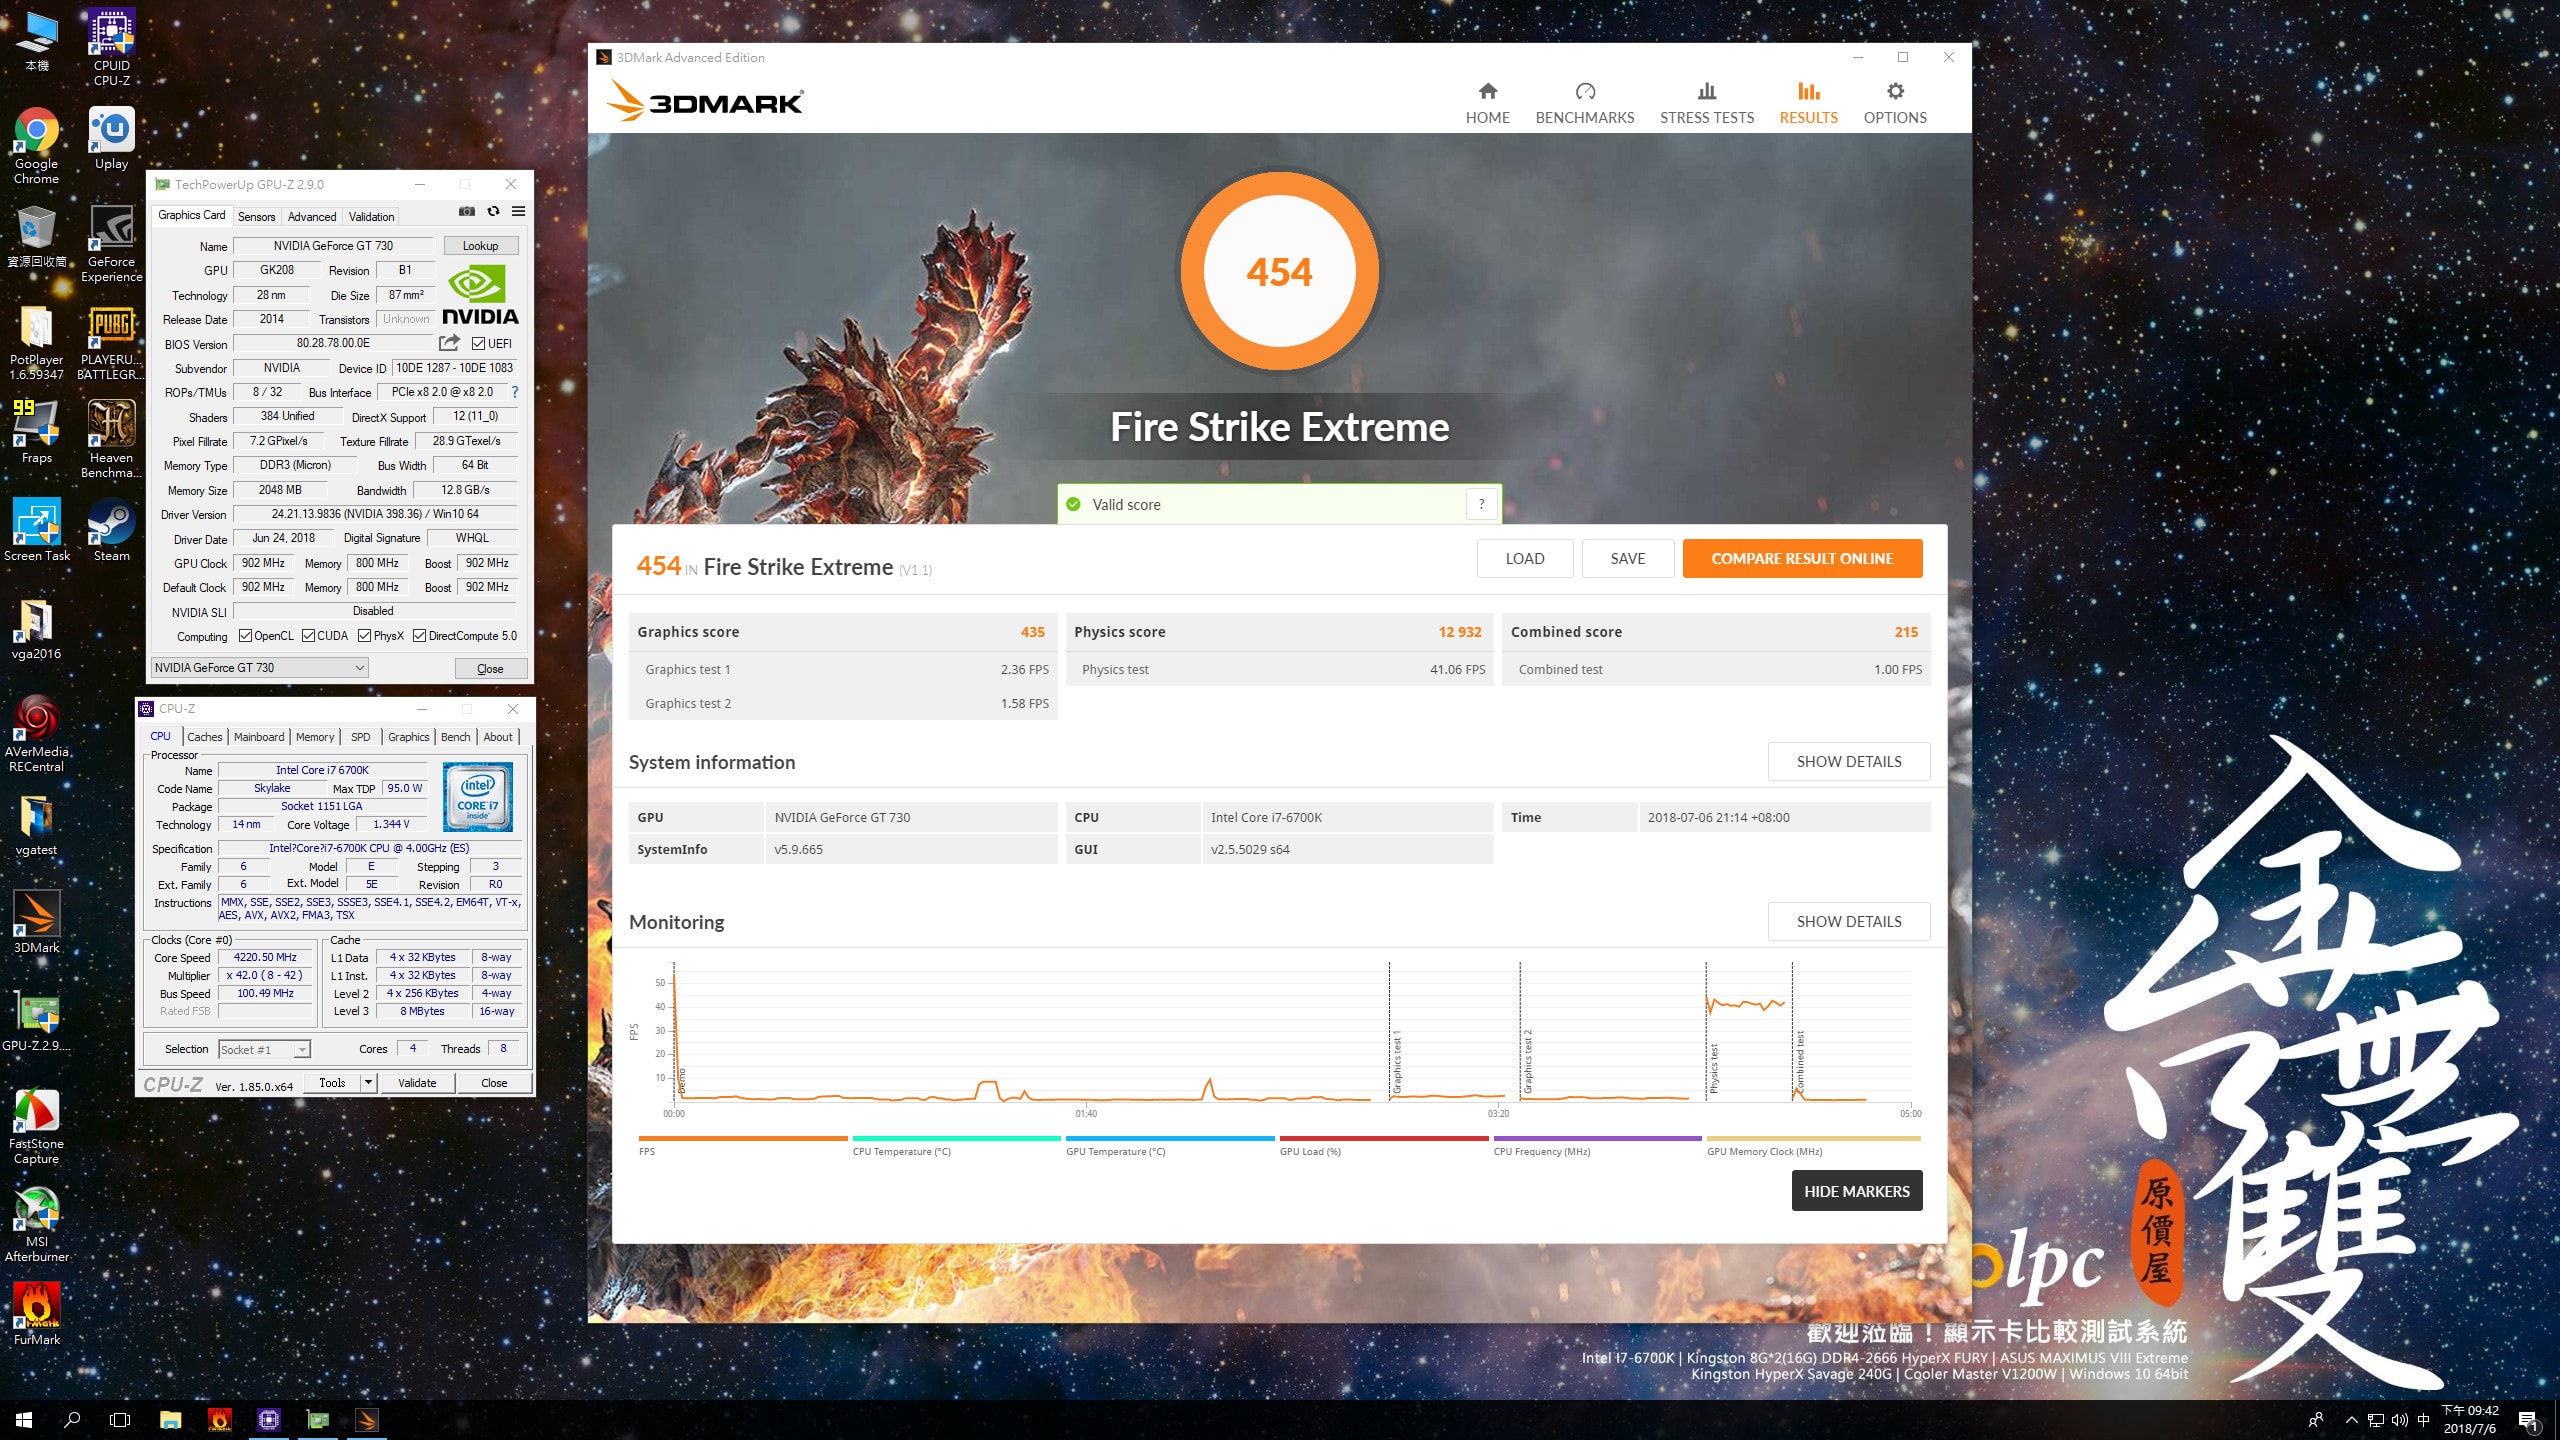
Task: Switch to CPU-Z Memory tab
Action: pos(315,737)
